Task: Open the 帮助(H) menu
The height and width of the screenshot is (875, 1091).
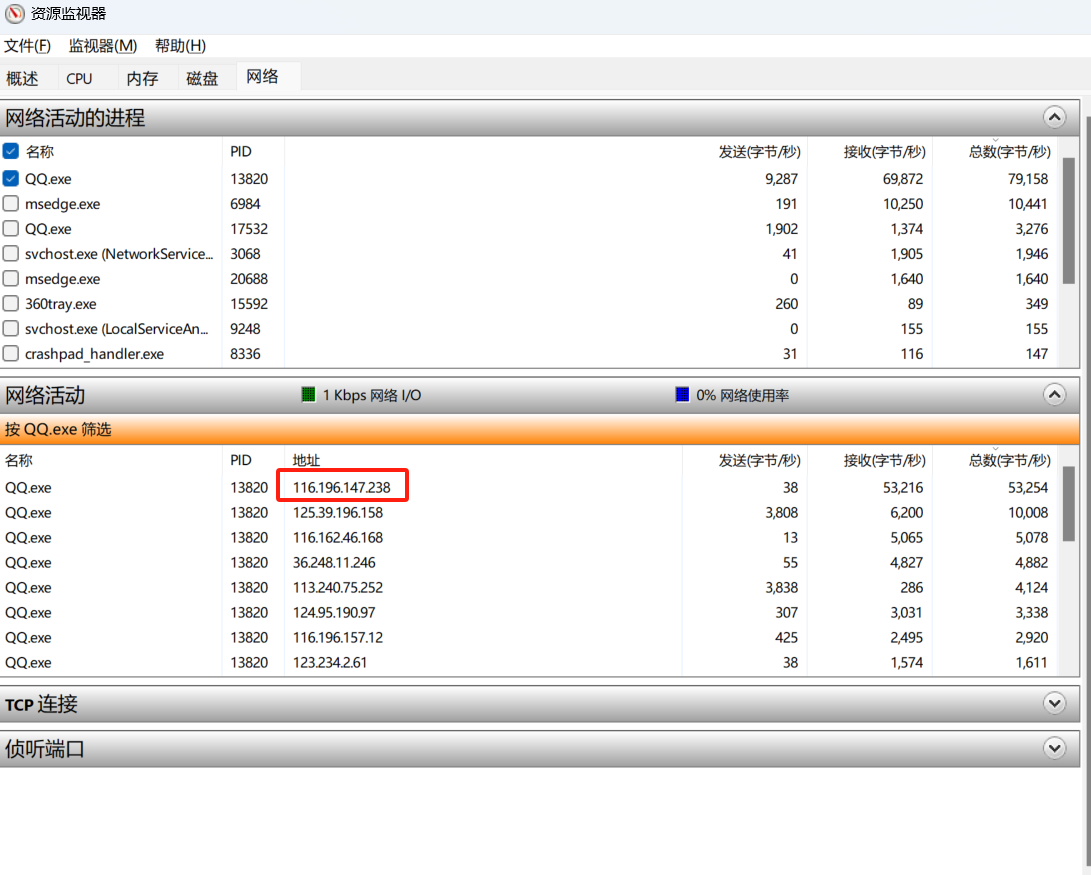Action: pos(180,46)
